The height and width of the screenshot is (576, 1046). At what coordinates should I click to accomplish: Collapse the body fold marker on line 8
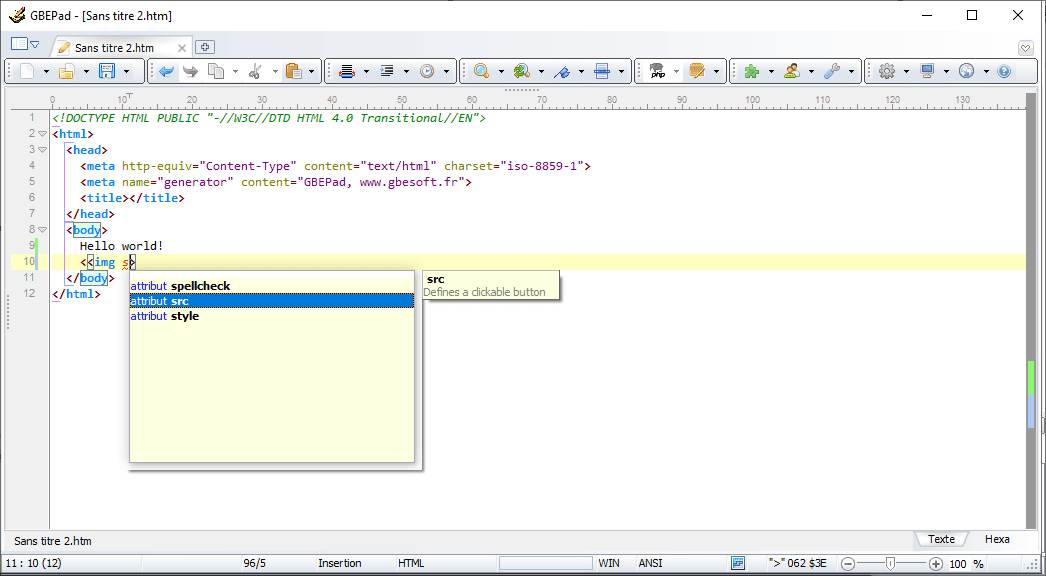[x=43, y=230]
